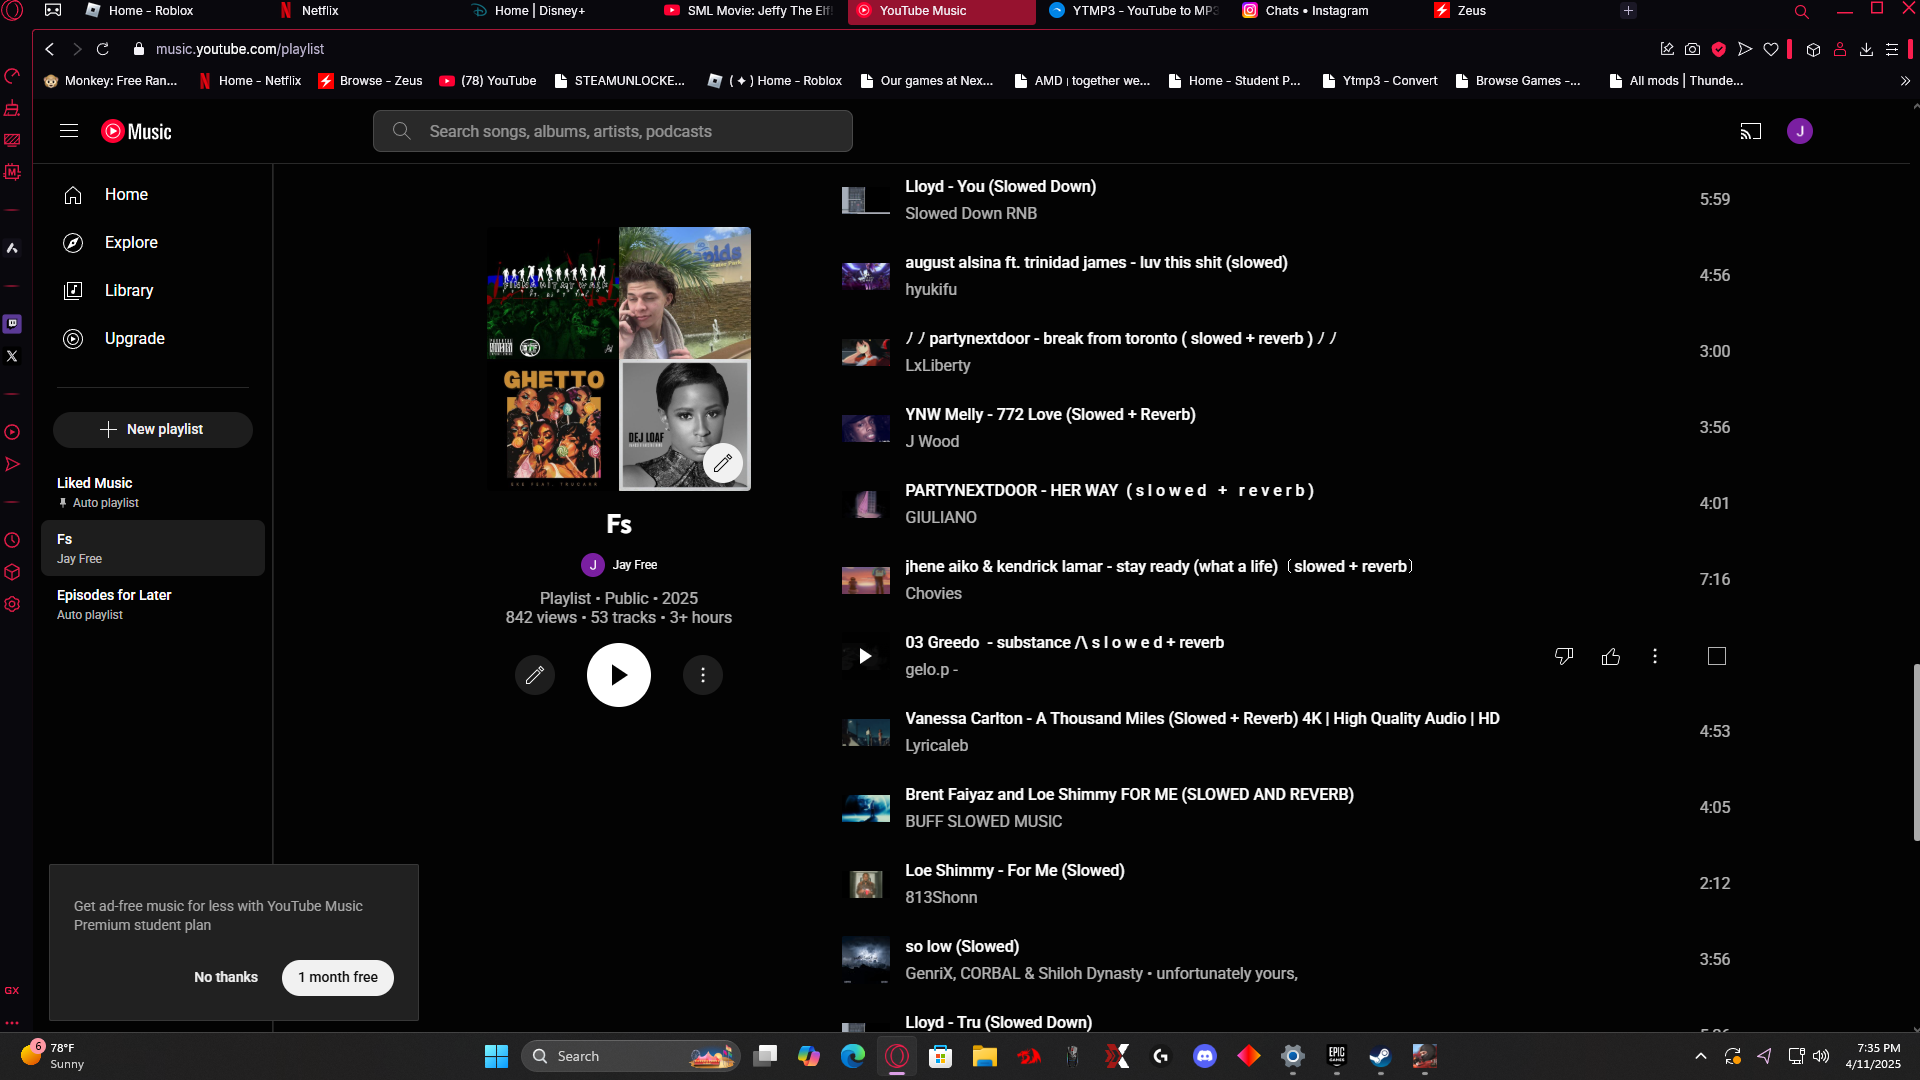Edit the Fs playlist with pencil button
Viewport: 1920px width, 1080px height.
tap(535, 675)
